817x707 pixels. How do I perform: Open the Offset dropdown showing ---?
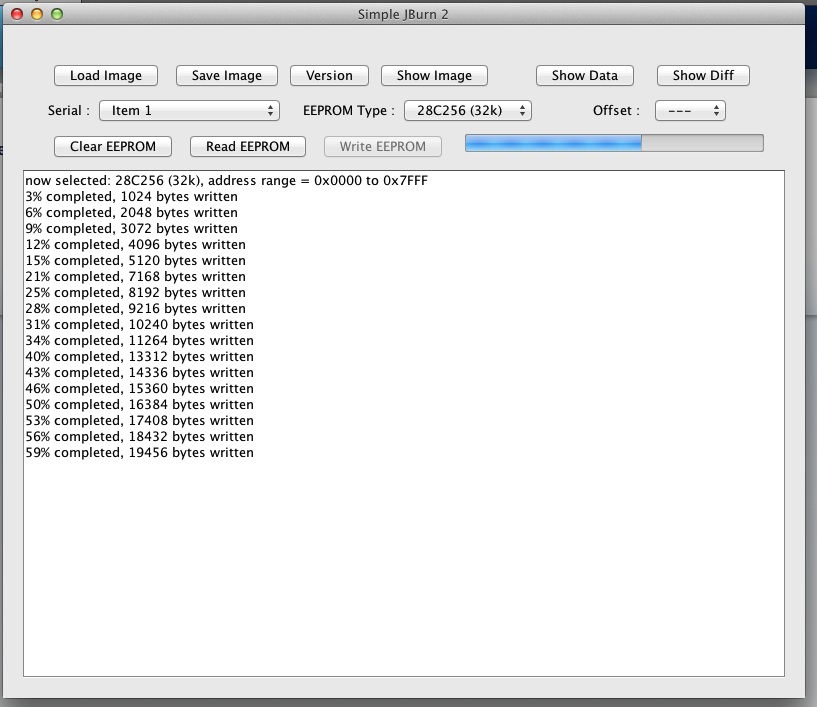(690, 111)
